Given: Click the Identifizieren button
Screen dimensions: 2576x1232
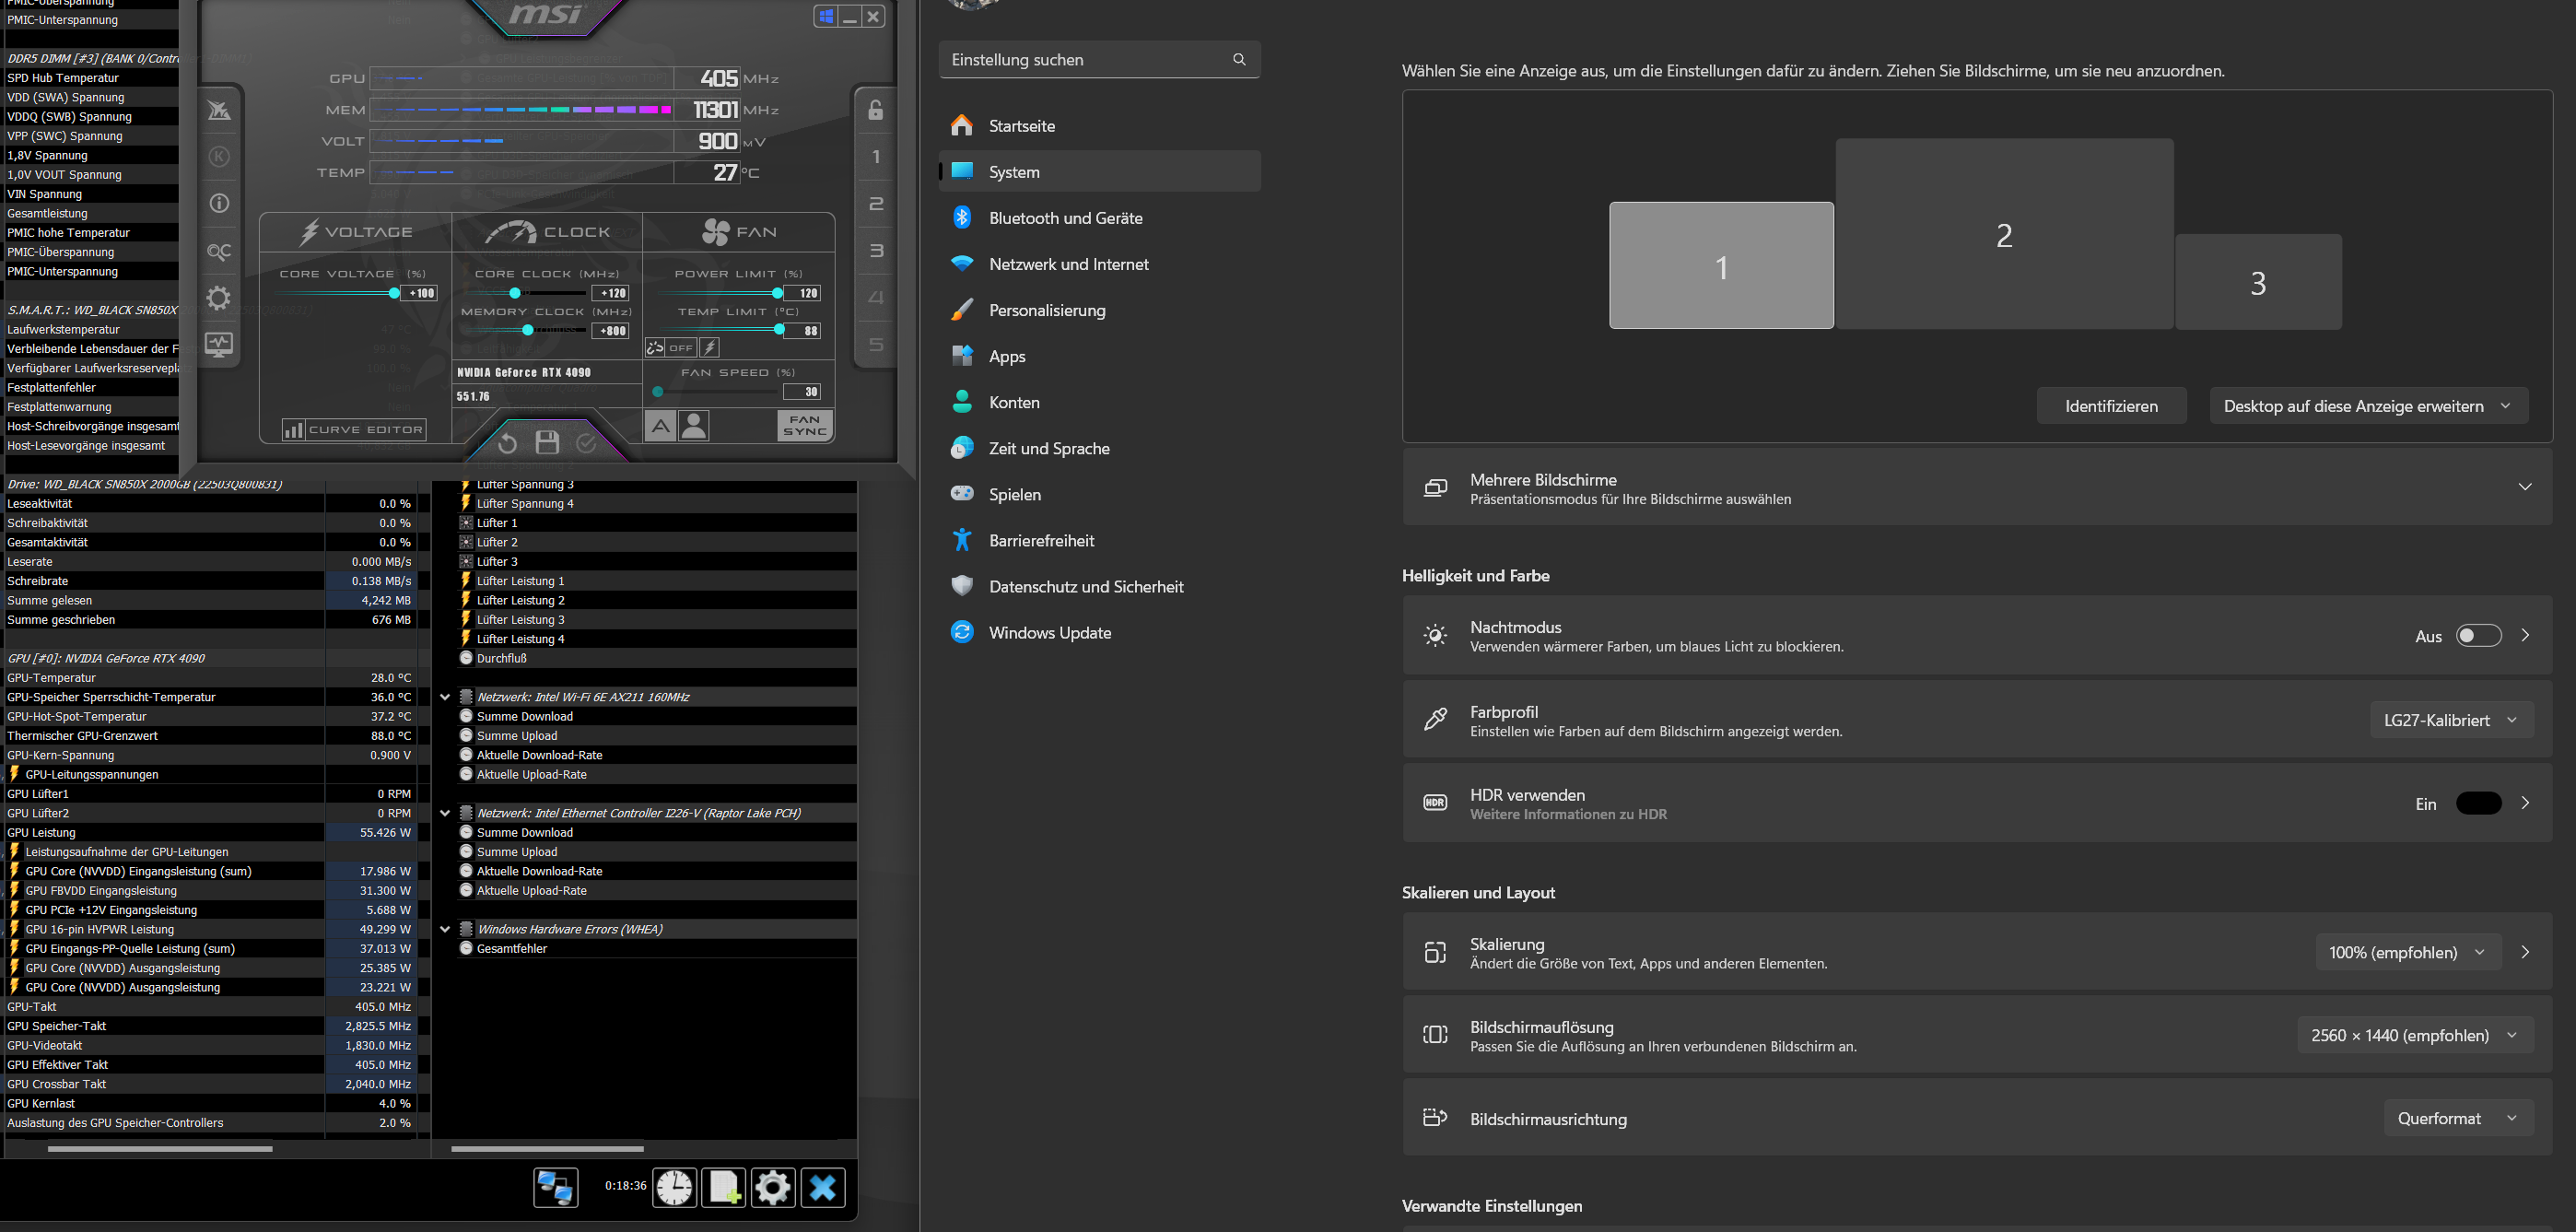Looking at the screenshot, I should pos(2111,406).
